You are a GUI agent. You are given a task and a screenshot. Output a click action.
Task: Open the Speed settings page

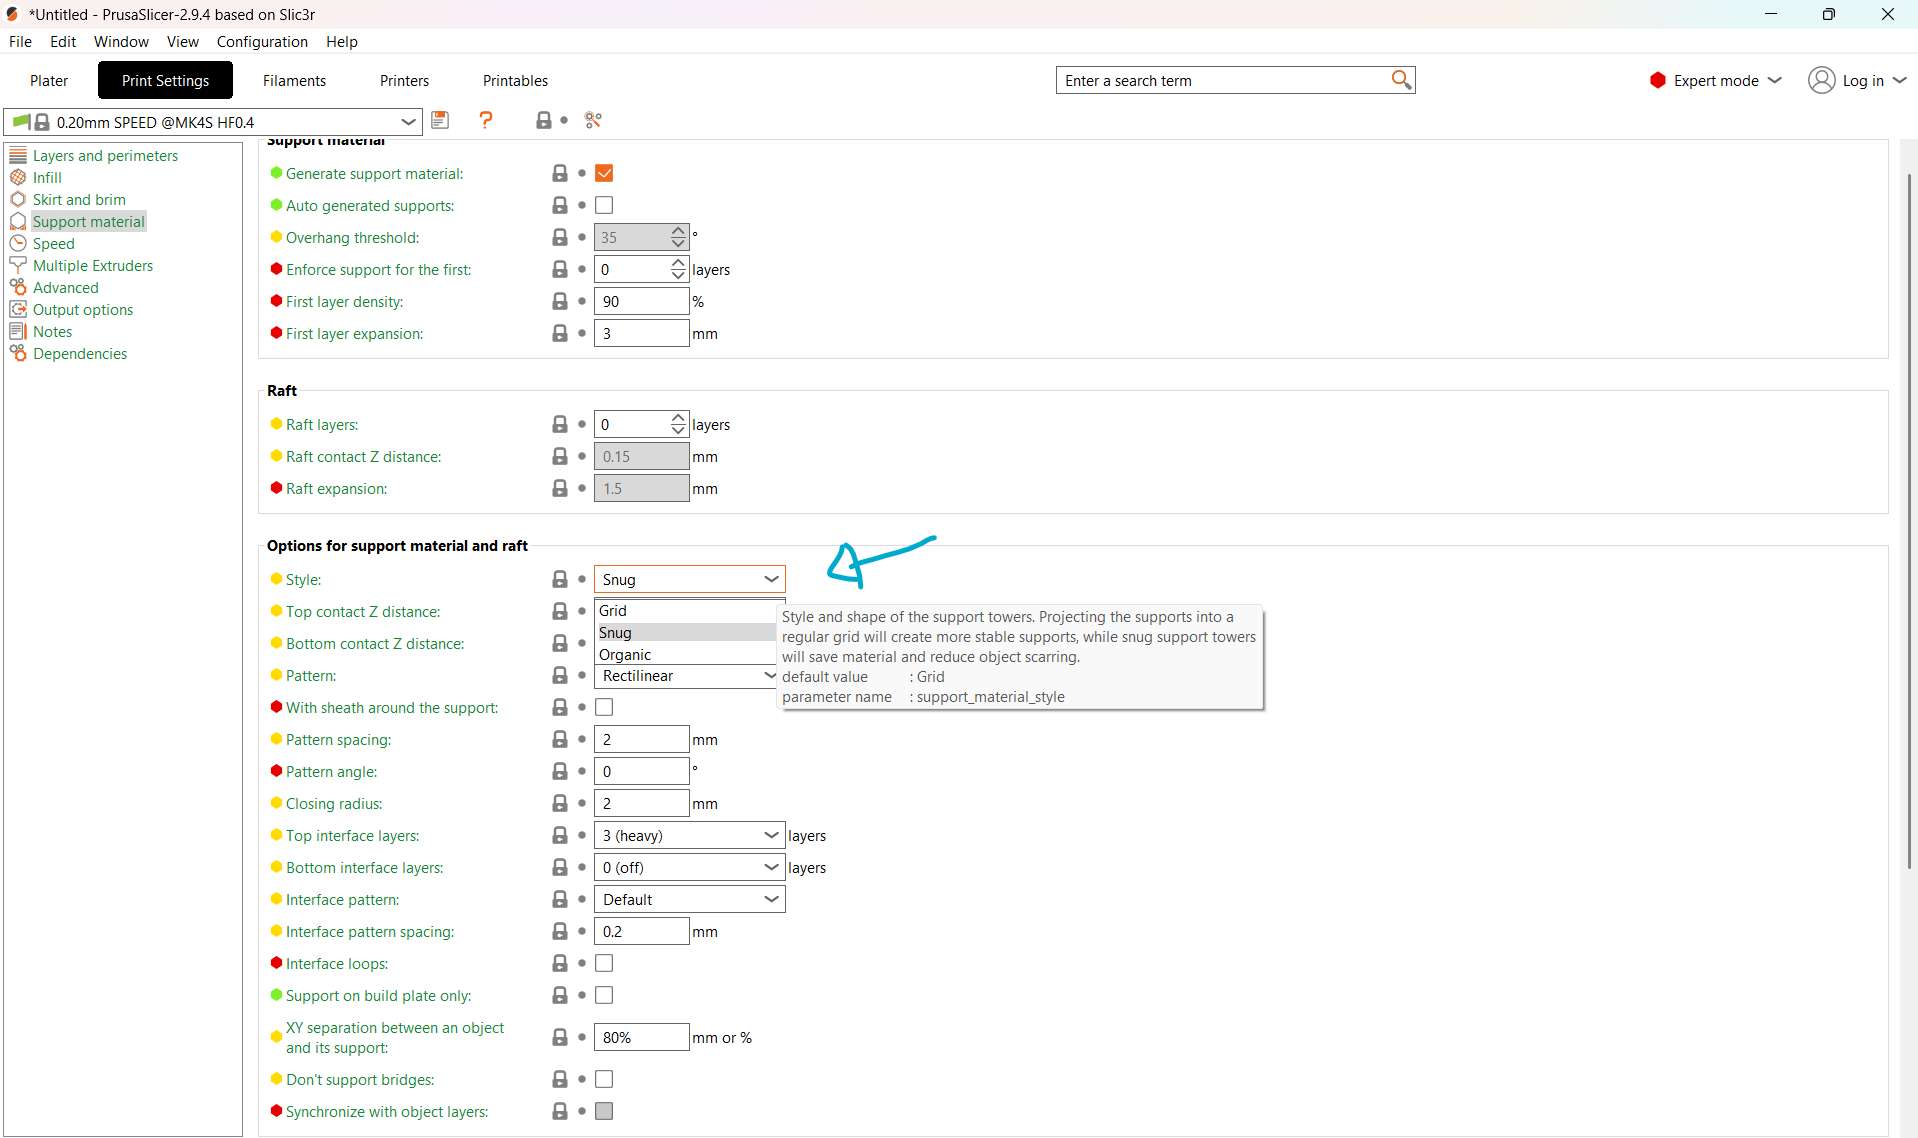(53, 243)
